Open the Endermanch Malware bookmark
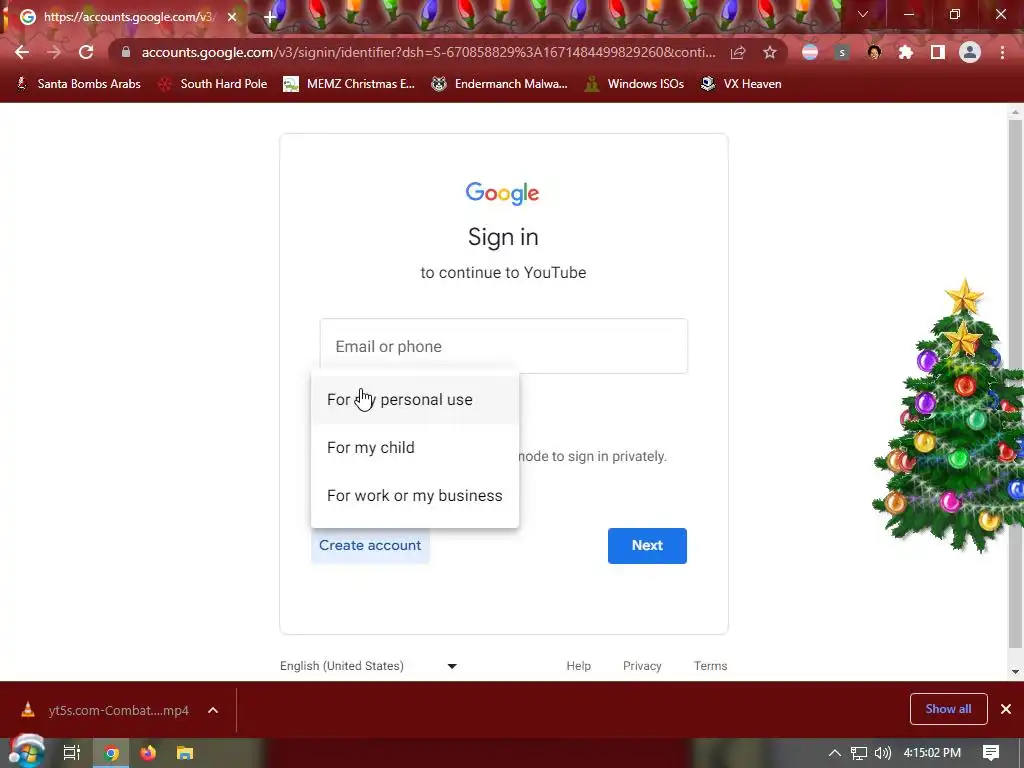 point(500,84)
